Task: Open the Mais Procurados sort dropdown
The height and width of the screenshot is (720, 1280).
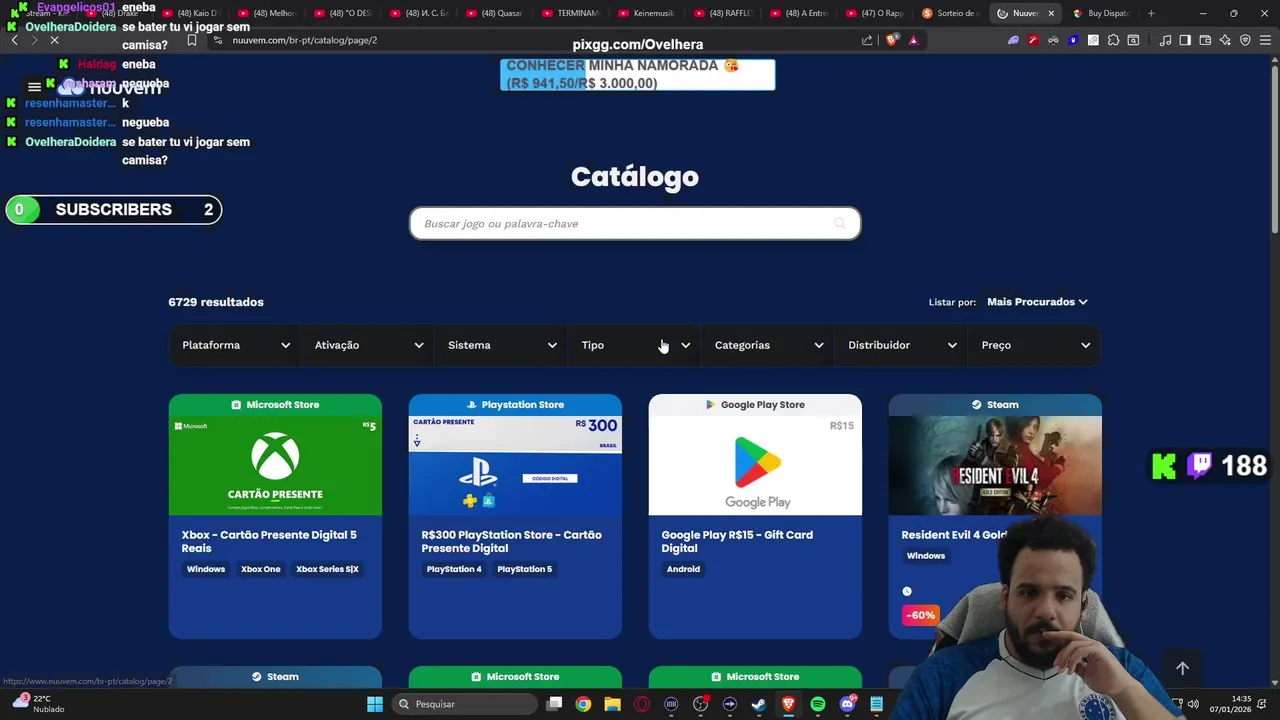Action: (1037, 302)
